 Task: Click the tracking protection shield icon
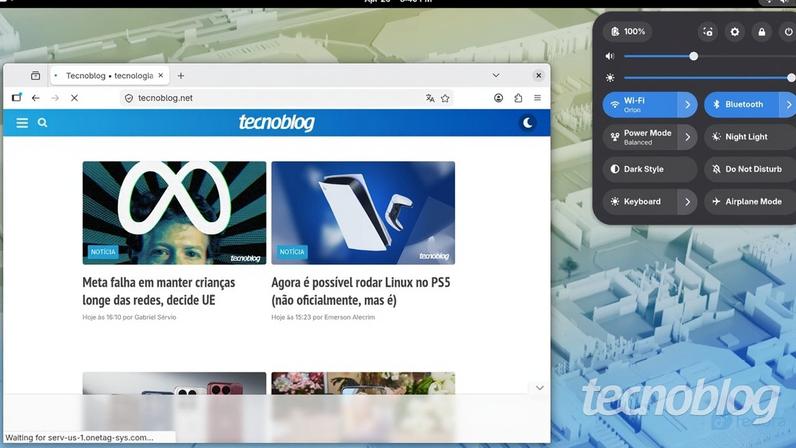(129, 98)
